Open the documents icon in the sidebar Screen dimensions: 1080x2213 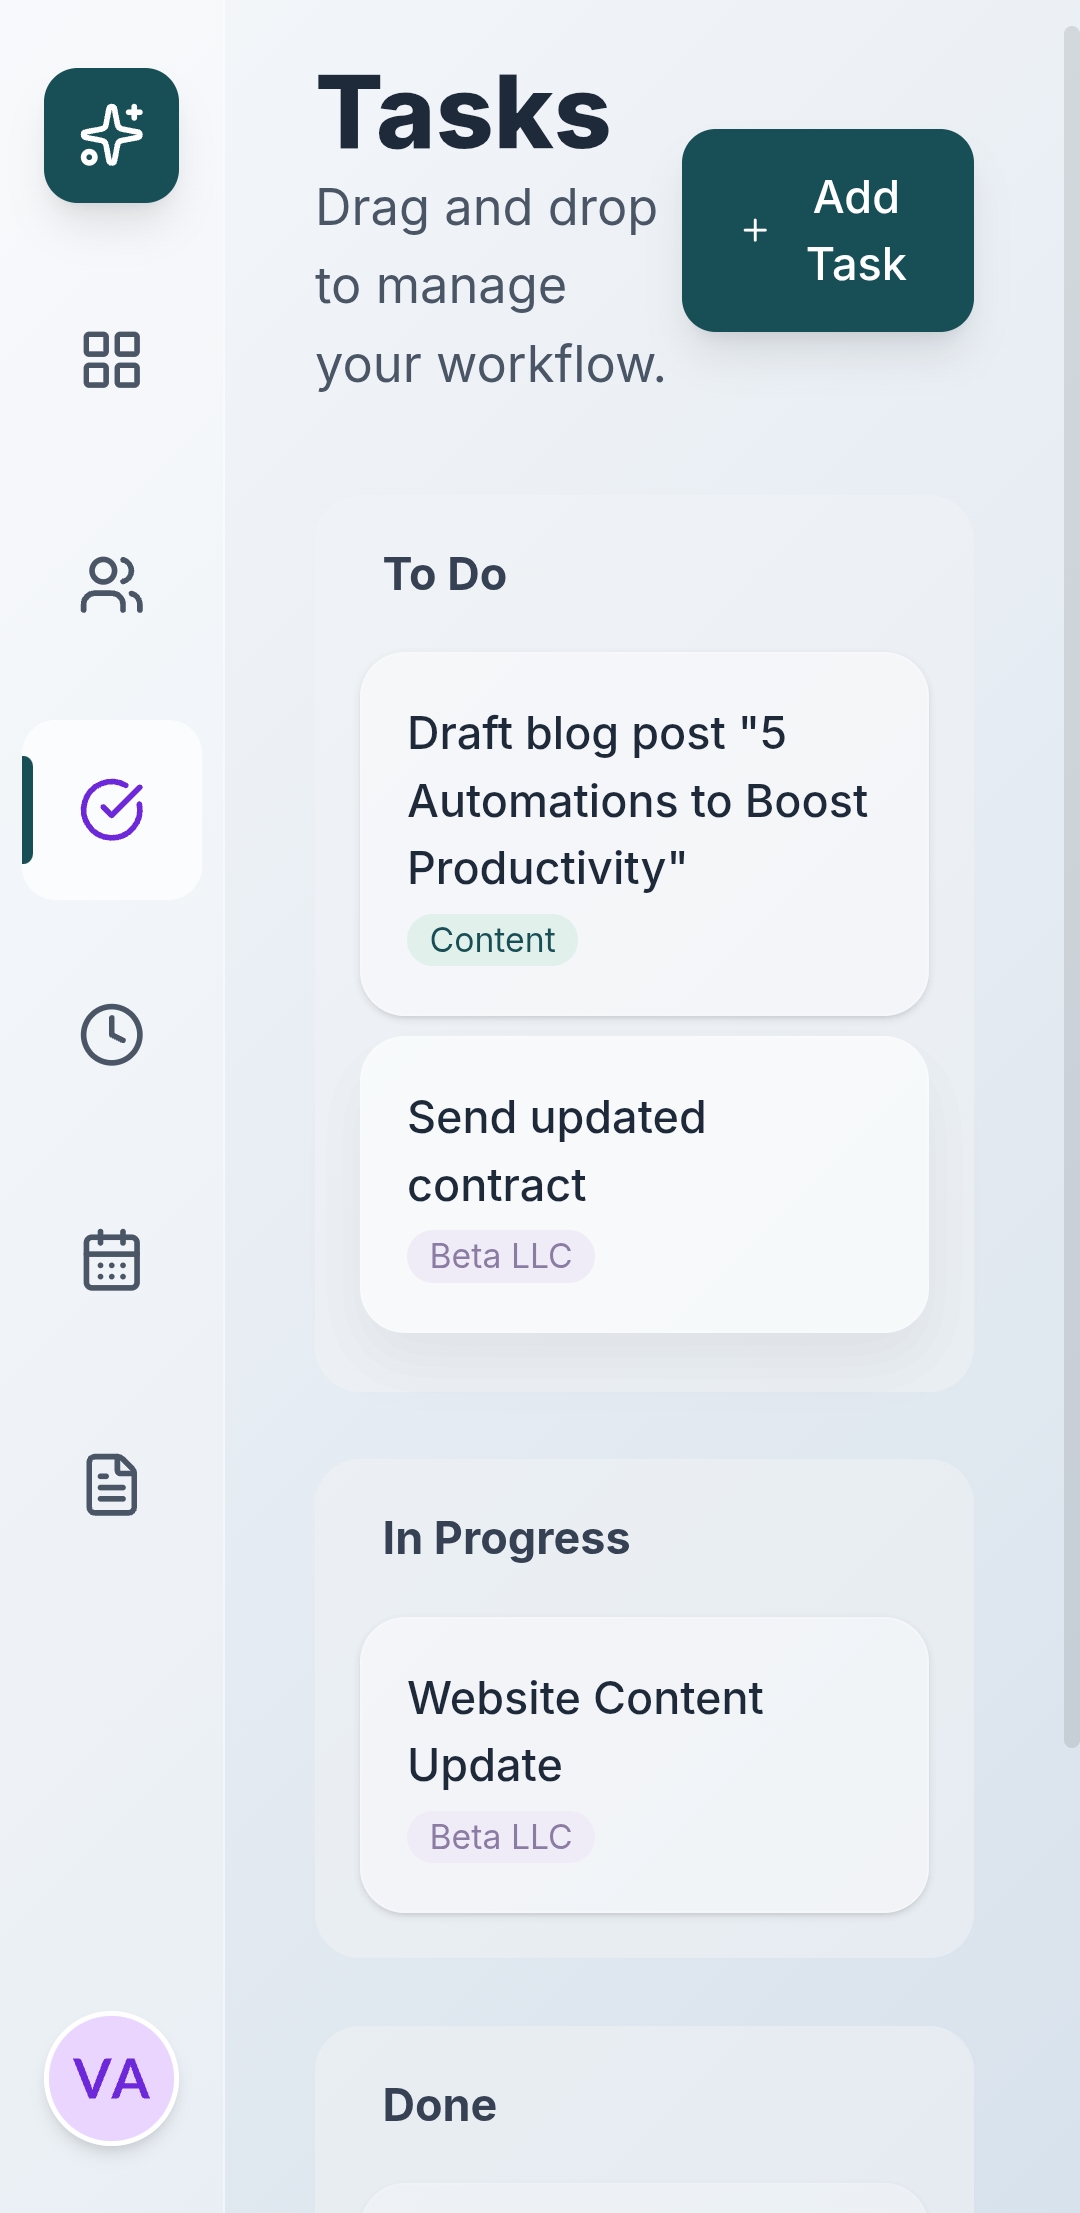coord(111,1487)
